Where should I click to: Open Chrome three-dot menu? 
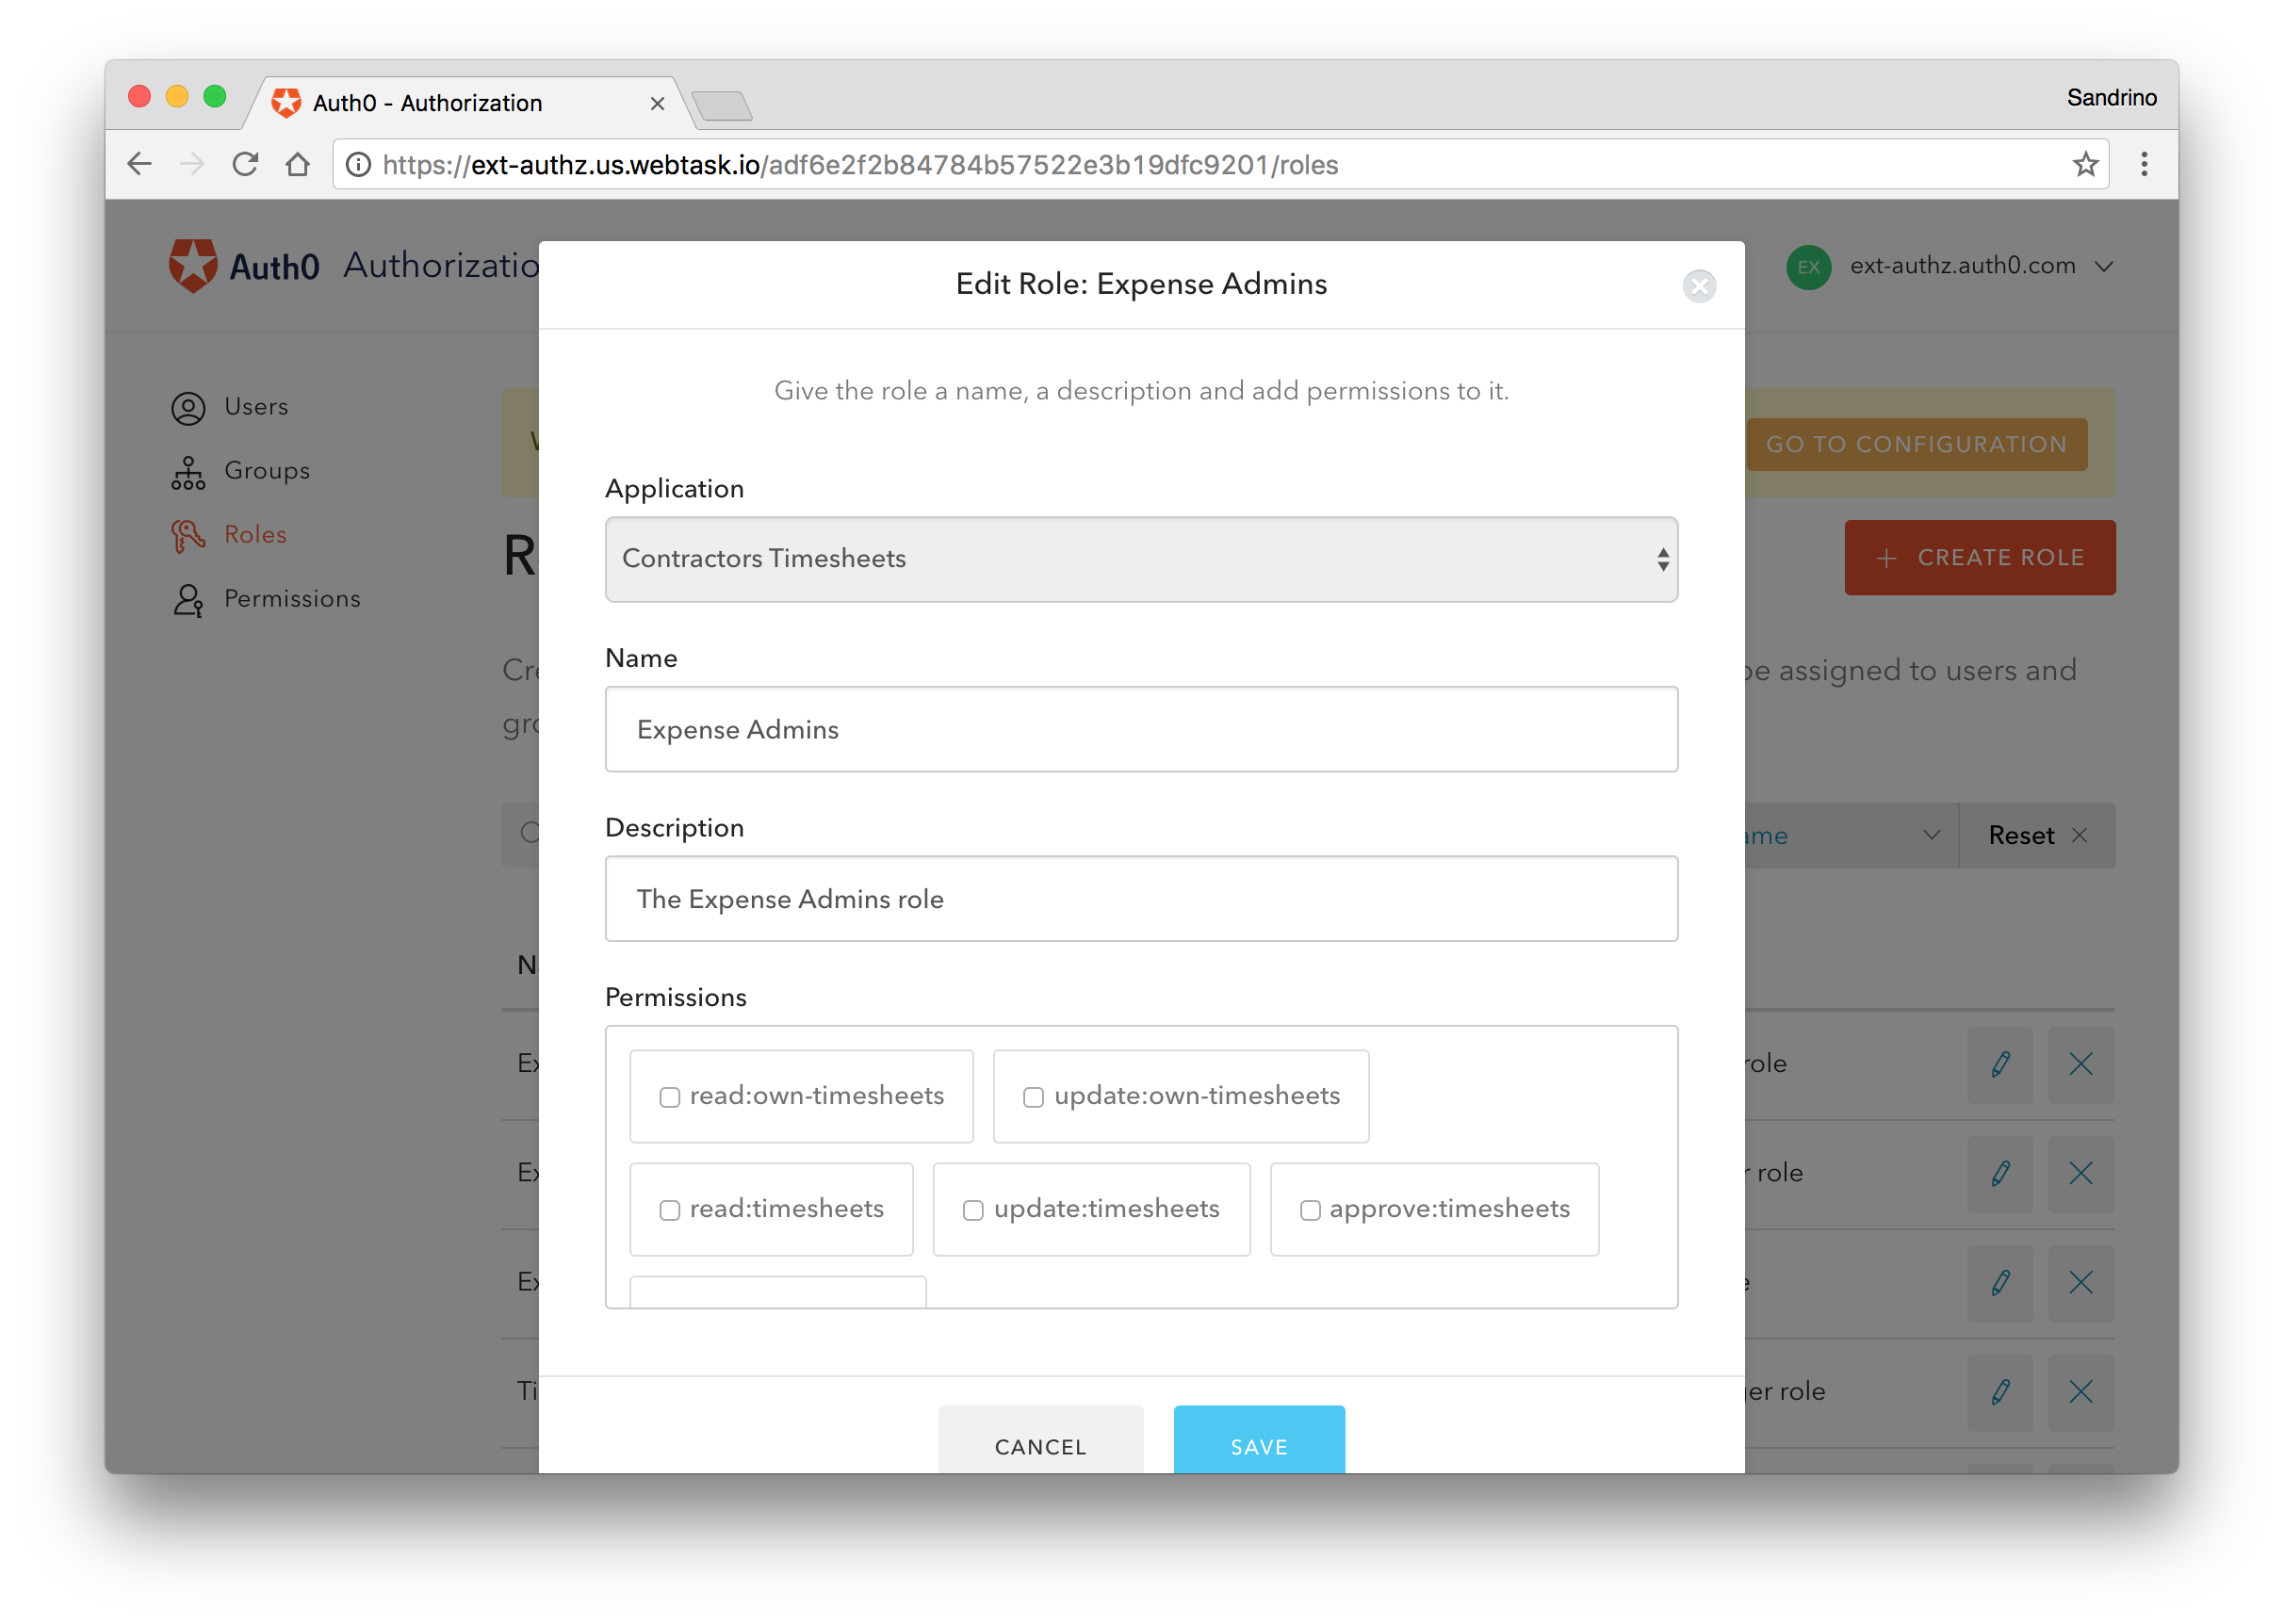(2144, 164)
